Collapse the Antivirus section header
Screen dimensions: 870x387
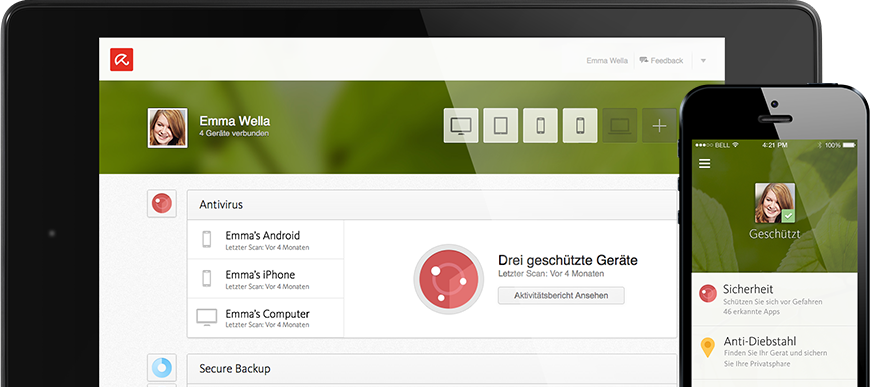tap(432, 204)
